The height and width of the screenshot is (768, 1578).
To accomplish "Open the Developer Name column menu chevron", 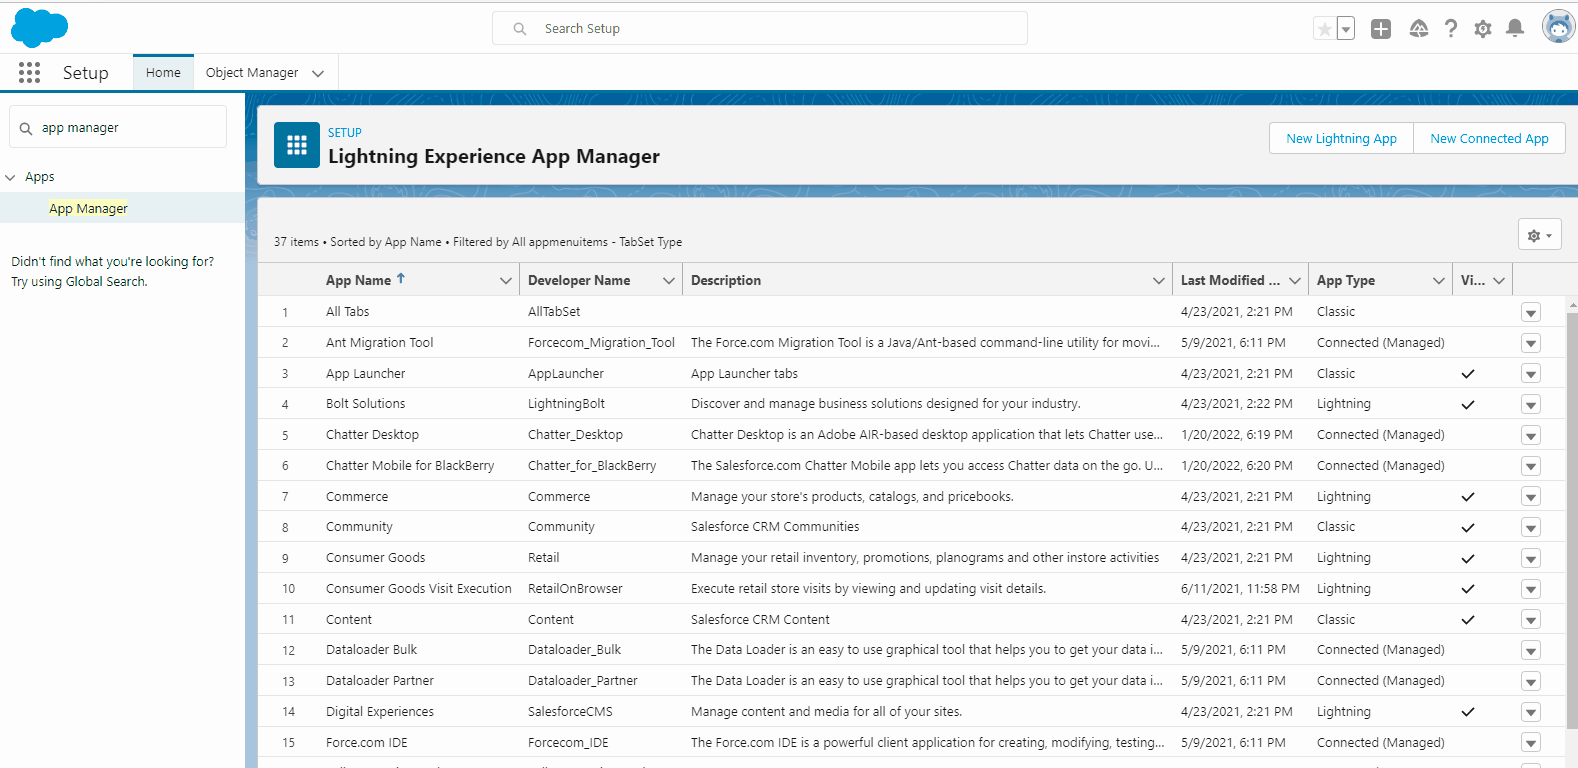I will [669, 281].
